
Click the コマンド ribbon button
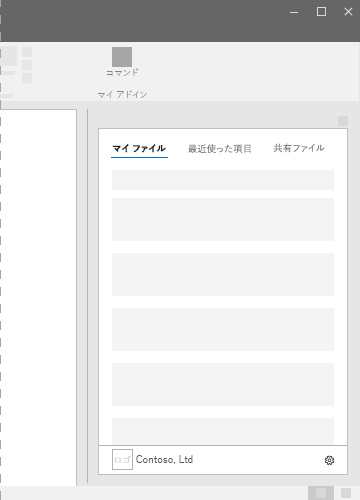coord(122,62)
